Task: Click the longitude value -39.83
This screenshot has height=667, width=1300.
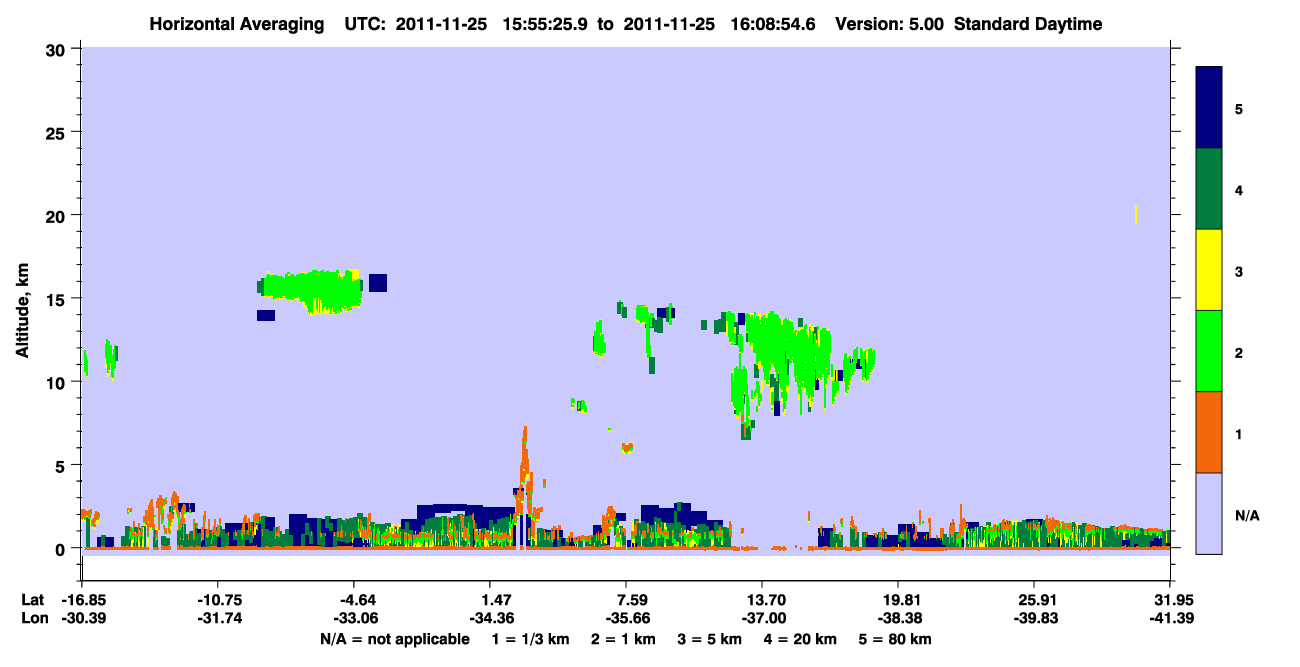Action: 1034,618
